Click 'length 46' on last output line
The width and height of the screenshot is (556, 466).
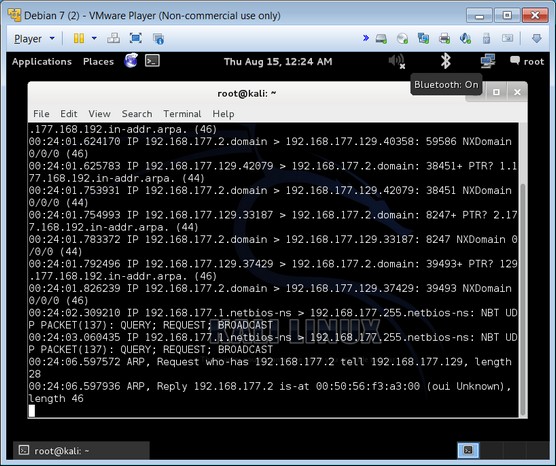(56, 399)
